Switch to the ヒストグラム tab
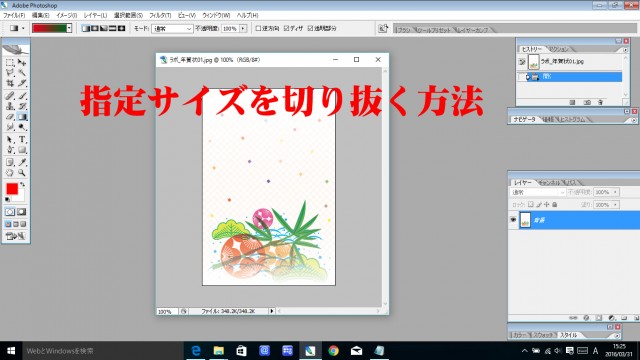 (x=573, y=120)
